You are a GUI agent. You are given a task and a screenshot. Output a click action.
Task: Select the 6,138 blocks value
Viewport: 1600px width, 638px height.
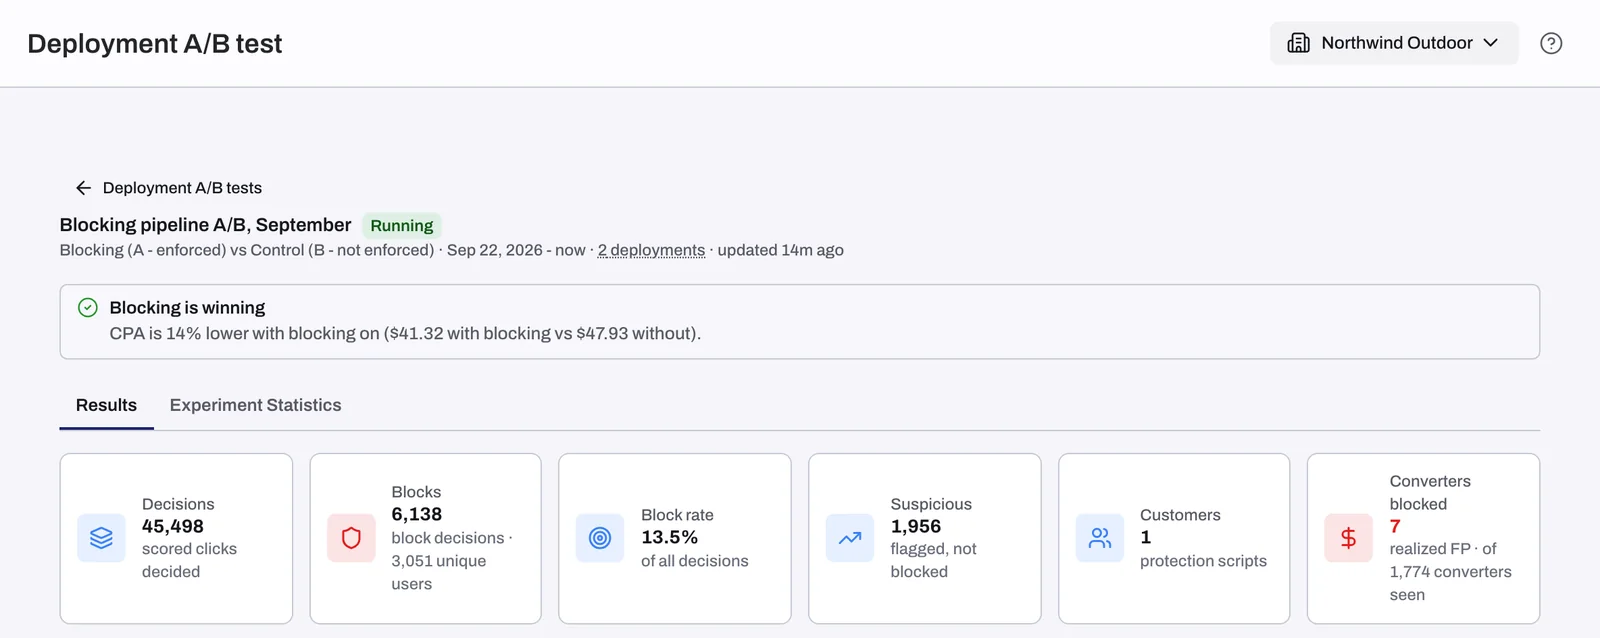pyautogui.click(x=417, y=515)
